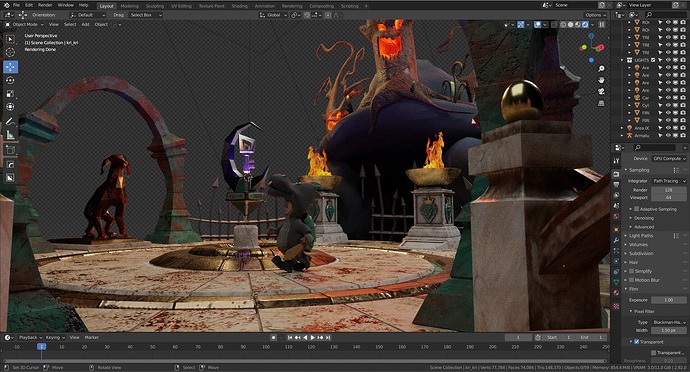Open the Options button in the viewport header
The width and height of the screenshot is (690, 372).
pyautogui.click(x=595, y=15)
